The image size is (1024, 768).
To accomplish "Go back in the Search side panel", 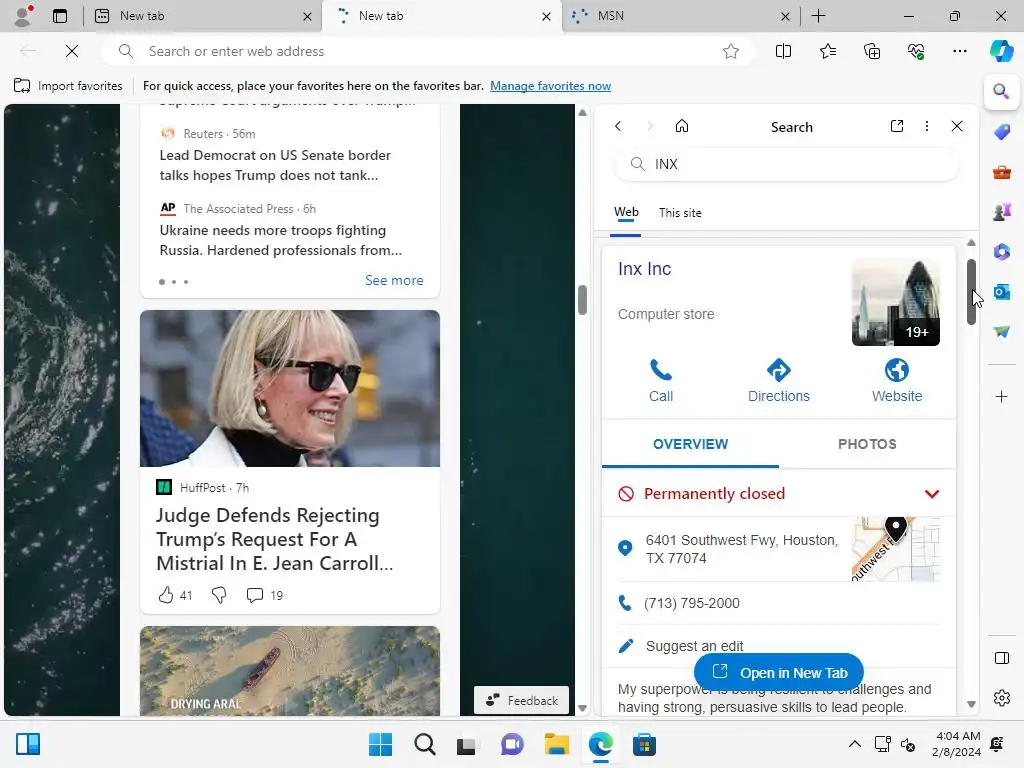I will pos(618,126).
